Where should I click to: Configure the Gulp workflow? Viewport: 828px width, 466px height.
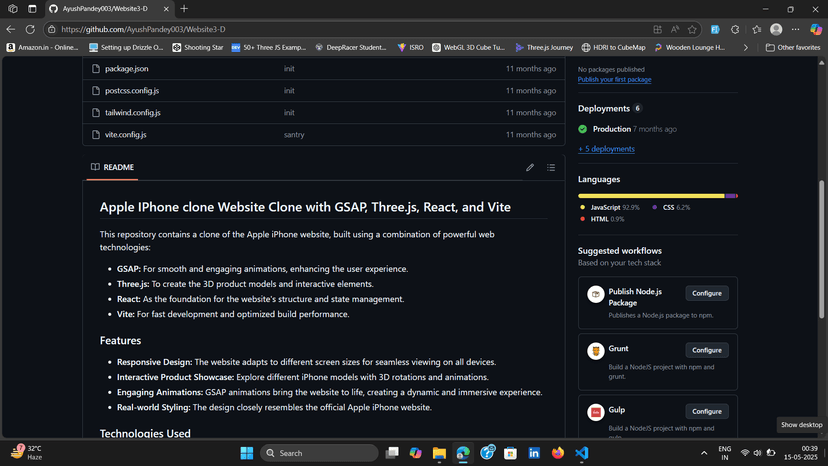click(707, 412)
